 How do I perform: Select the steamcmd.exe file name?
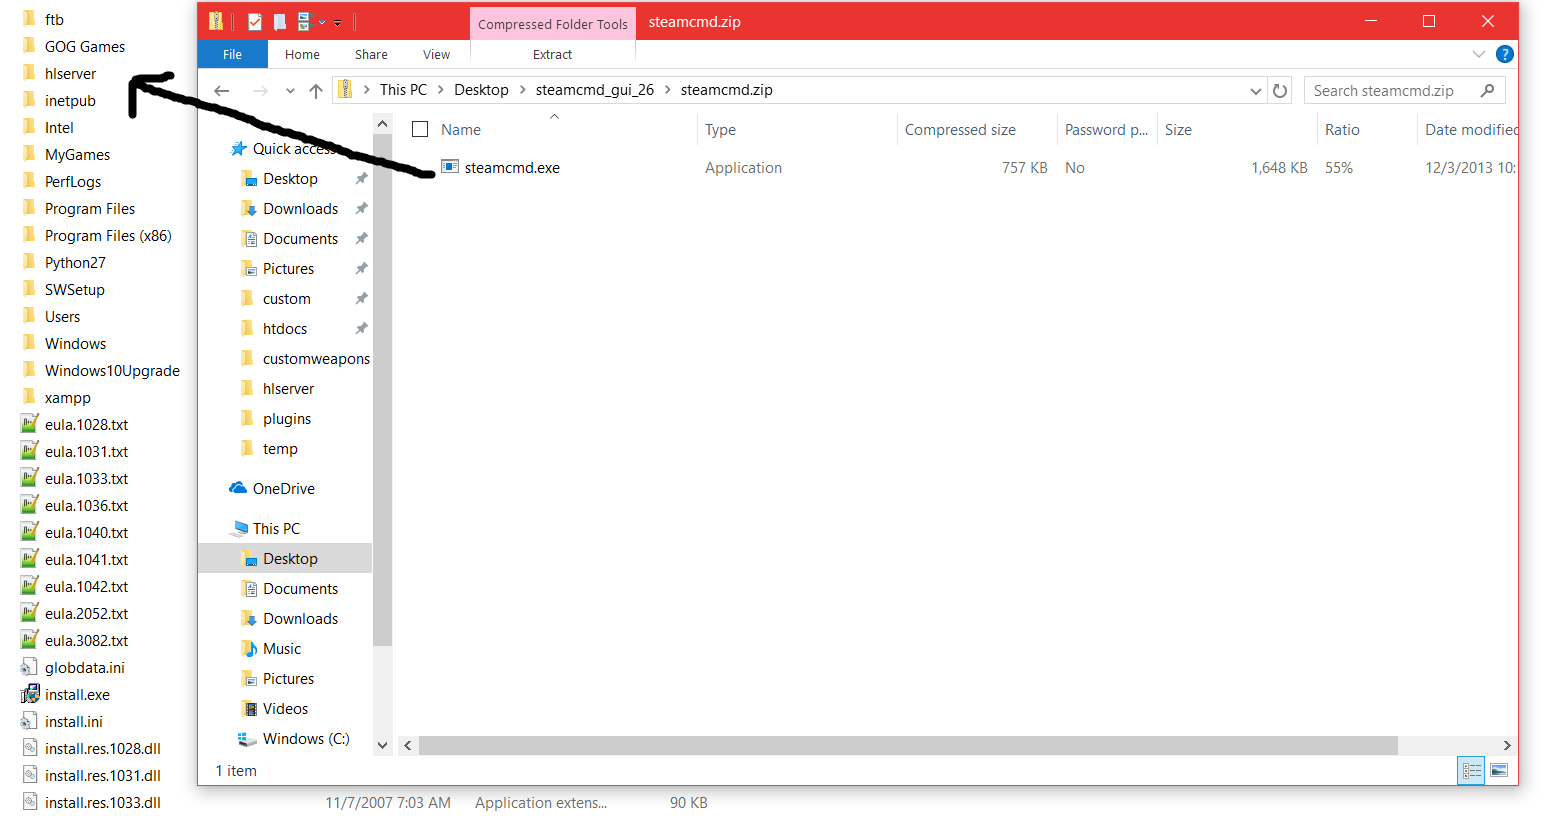(512, 168)
